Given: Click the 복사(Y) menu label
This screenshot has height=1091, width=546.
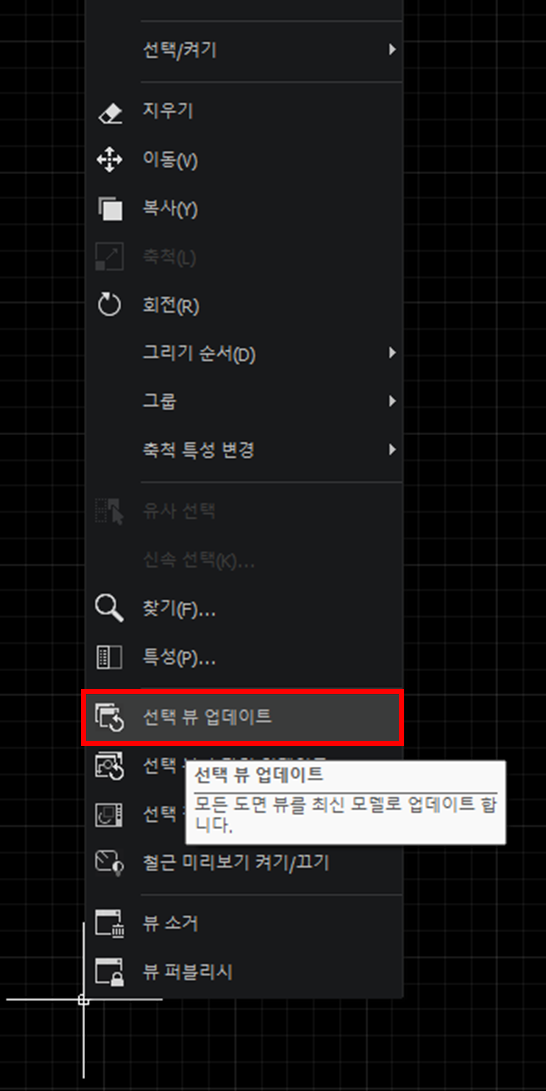Looking at the screenshot, I should pos(170,209).
